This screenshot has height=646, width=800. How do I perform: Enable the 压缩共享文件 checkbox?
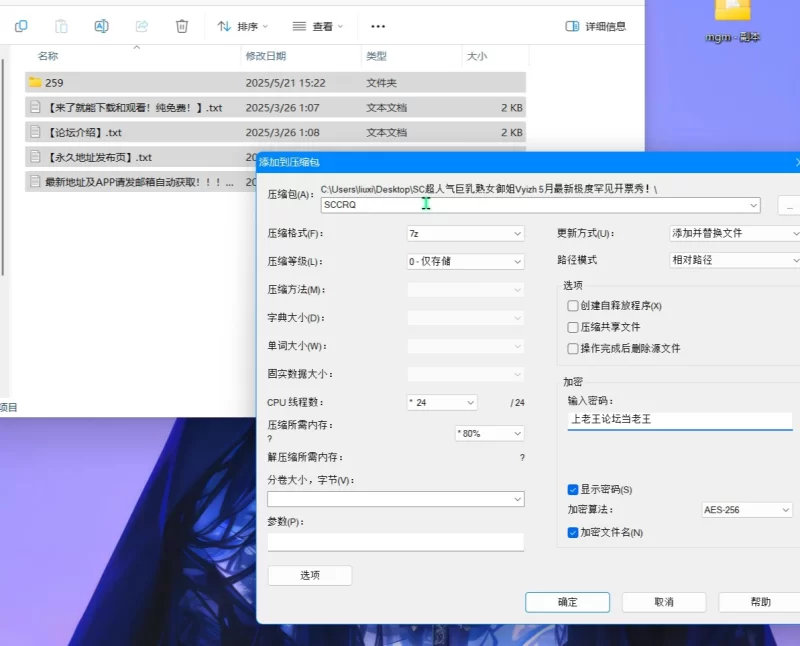pos(572,327)
